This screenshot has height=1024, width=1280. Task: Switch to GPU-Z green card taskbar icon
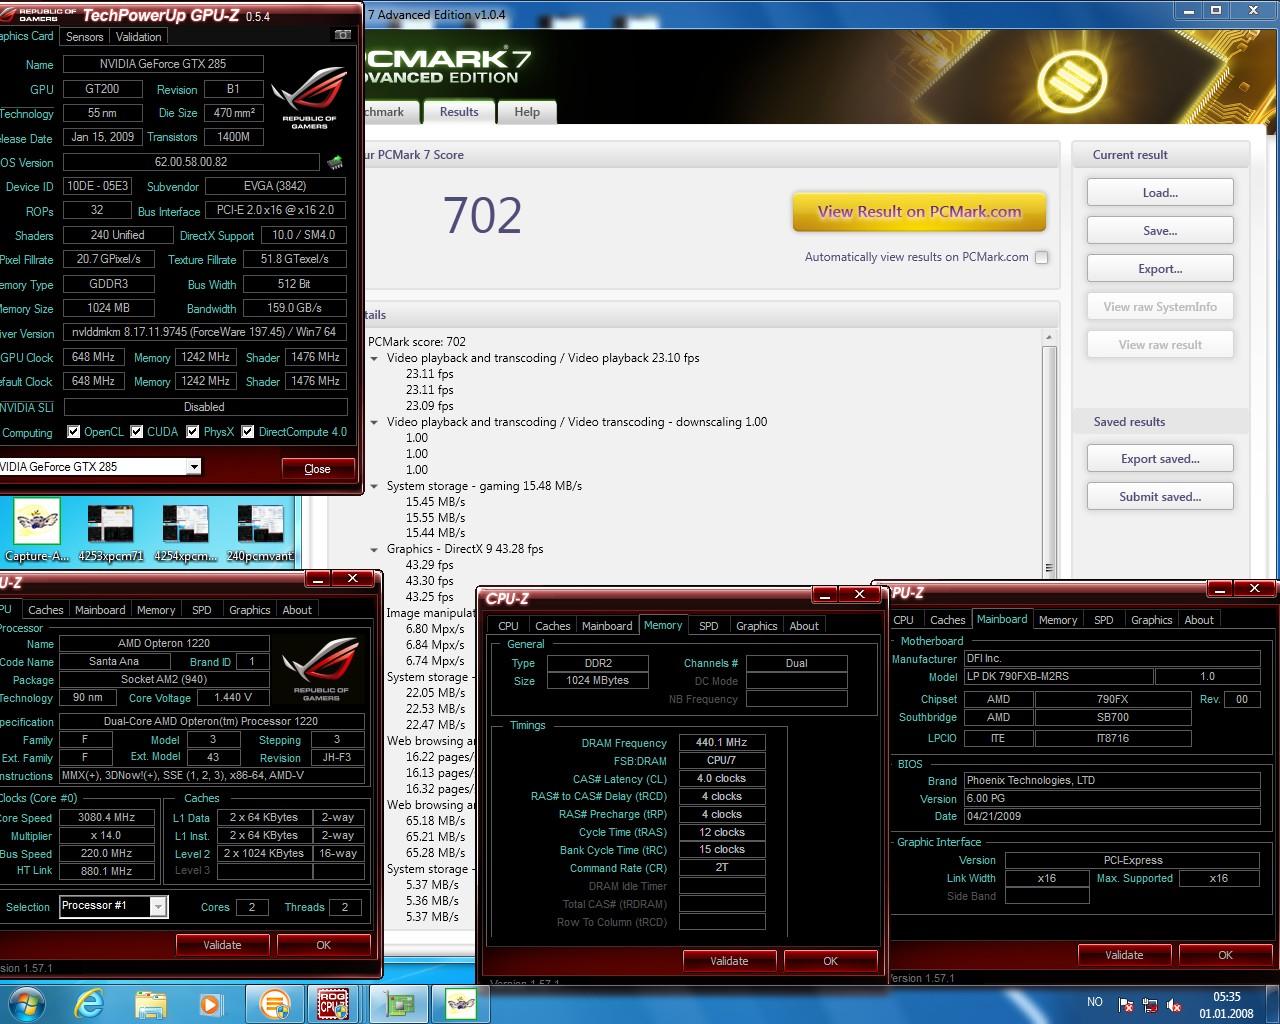coord(400,1003)
